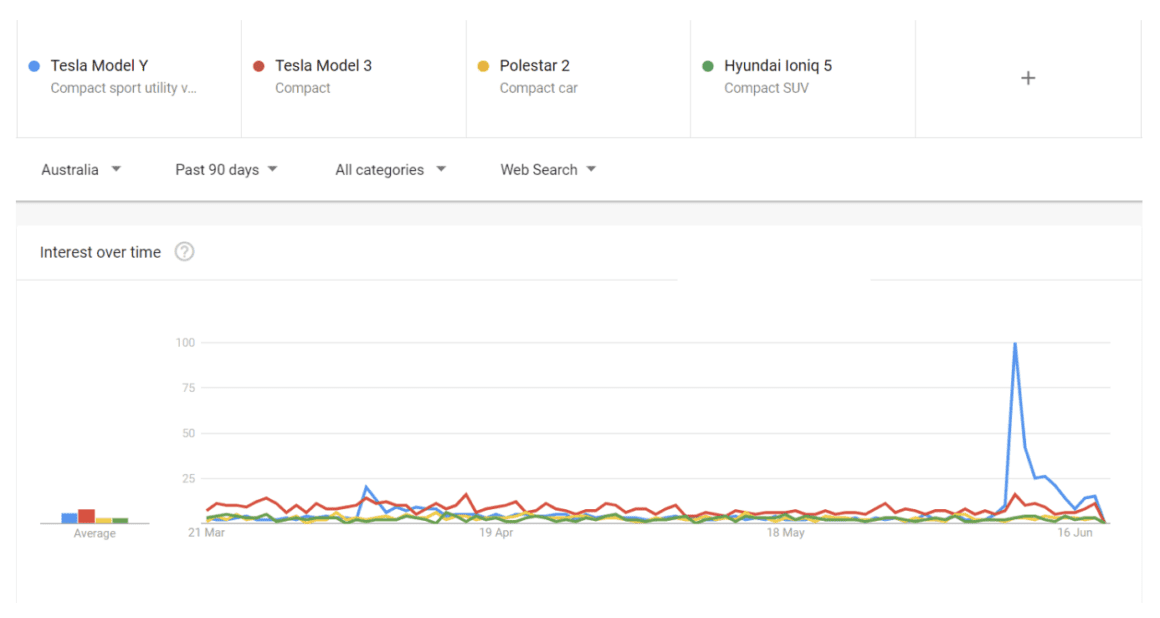Click the Interest over time heading
The width and height of the screenshot is (1160, 618).
(x=100, y=252)
